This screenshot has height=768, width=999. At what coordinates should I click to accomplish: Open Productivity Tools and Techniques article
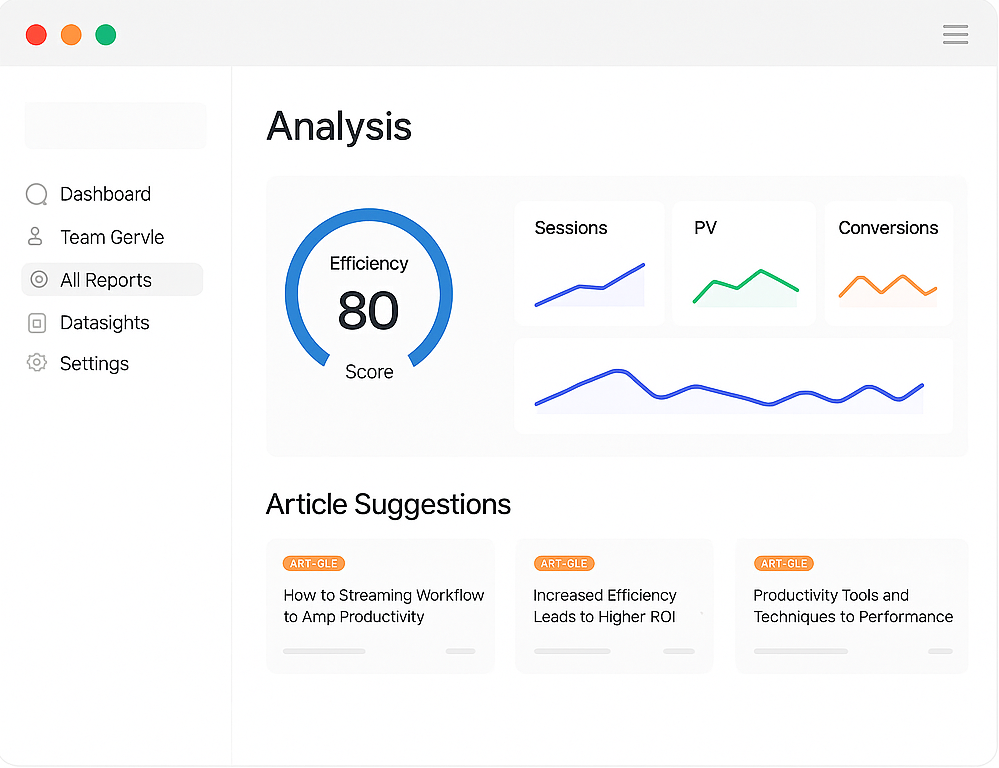852,606
